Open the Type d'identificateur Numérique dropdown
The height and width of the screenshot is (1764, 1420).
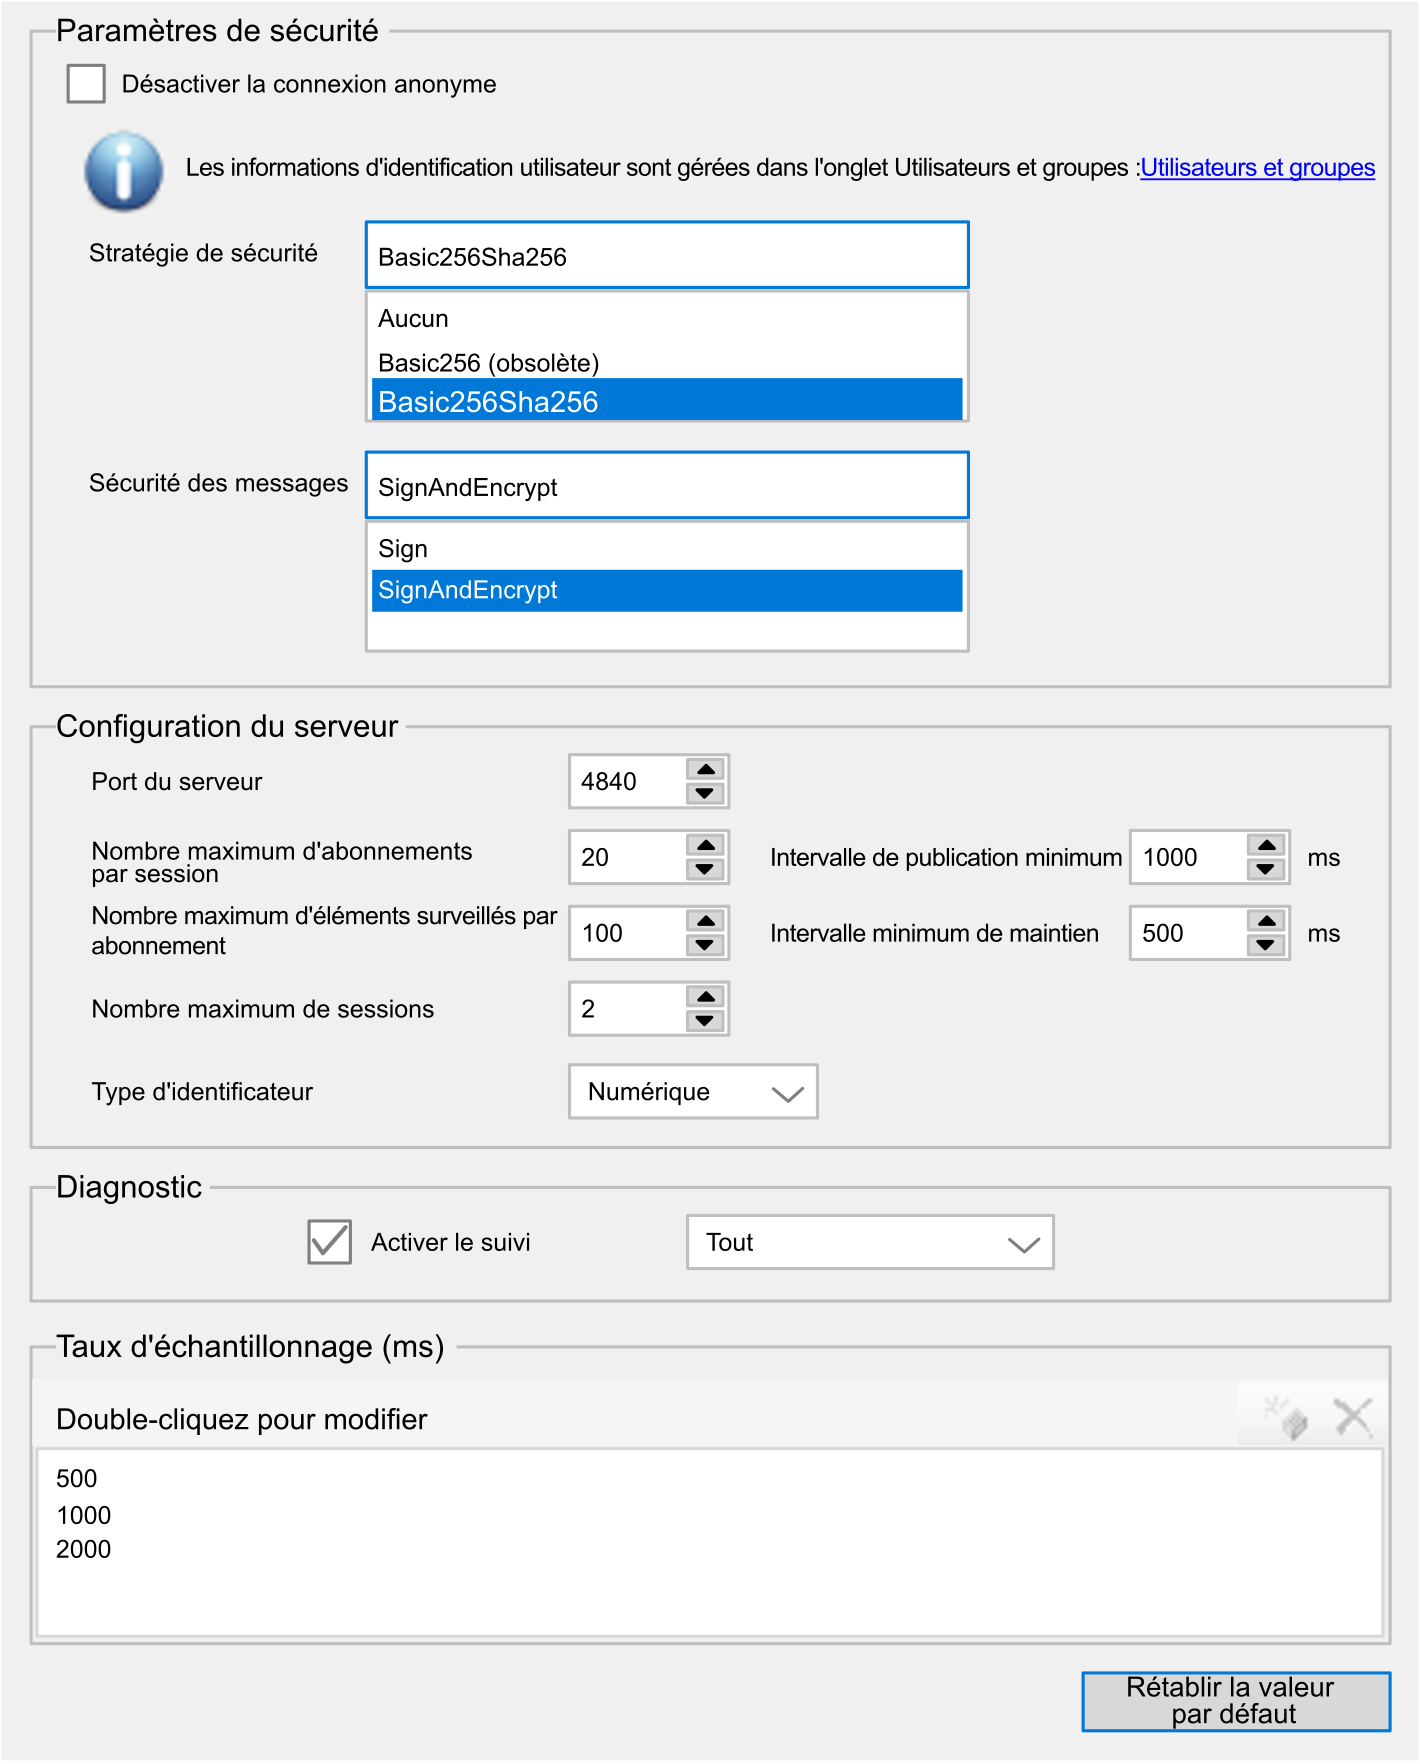(693, 1091)
